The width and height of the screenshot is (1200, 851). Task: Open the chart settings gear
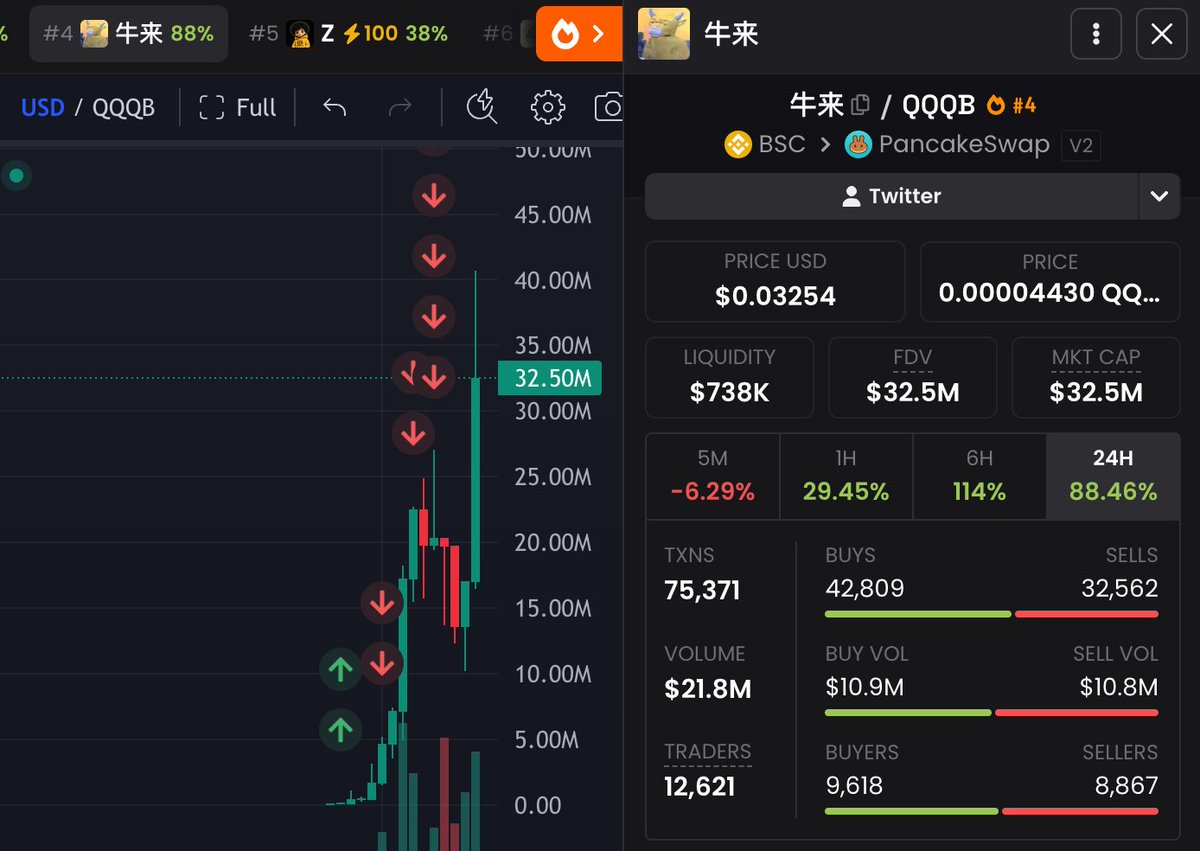[547, 107]
